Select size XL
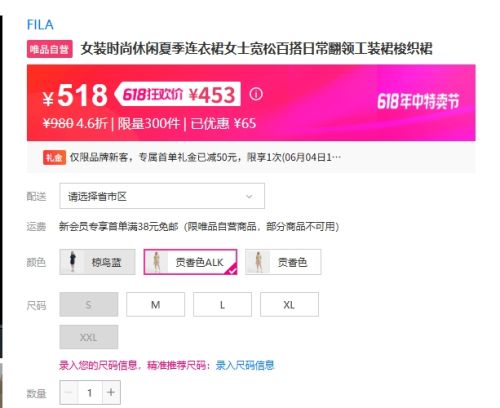The image size is (500, 408). (289, 304)
